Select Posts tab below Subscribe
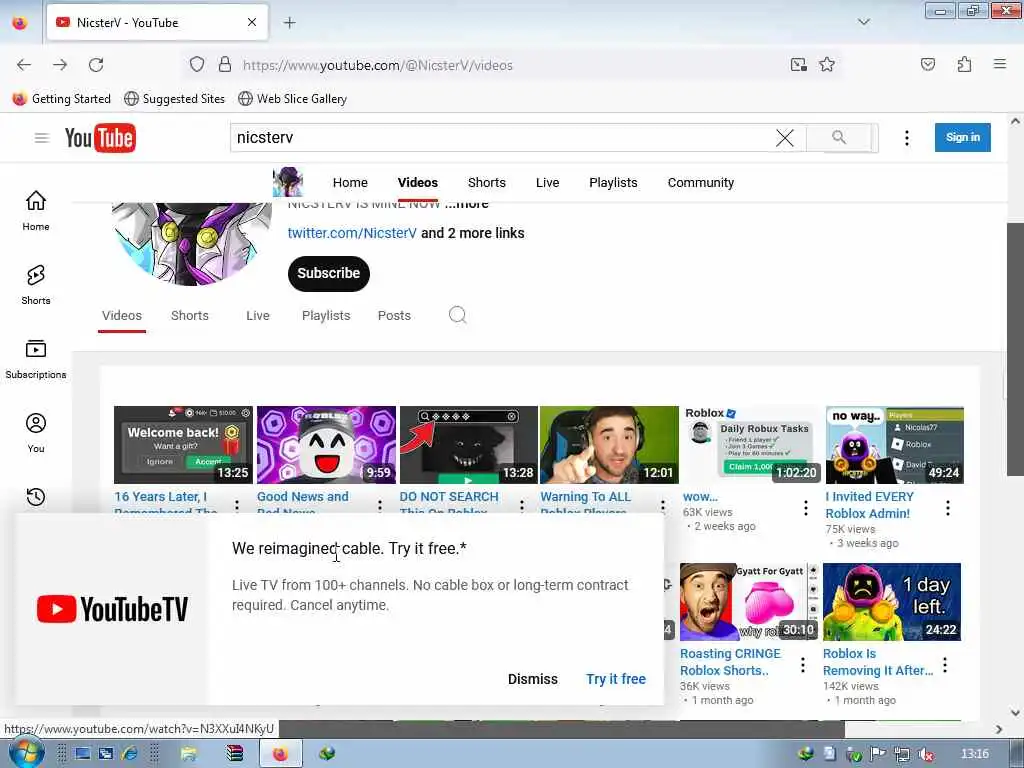 (x=394, y=315)
